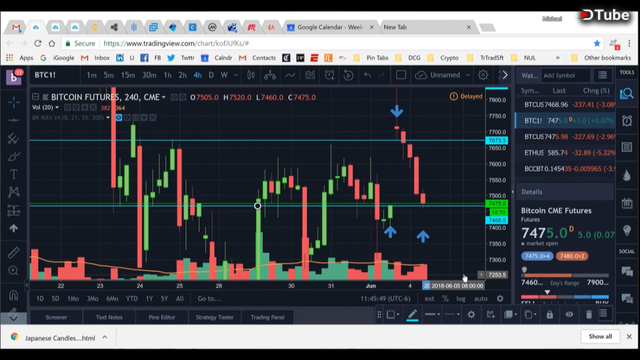640x360 pixels.
Task: Set interval to 15m
Action: click(x=127, y=75)
